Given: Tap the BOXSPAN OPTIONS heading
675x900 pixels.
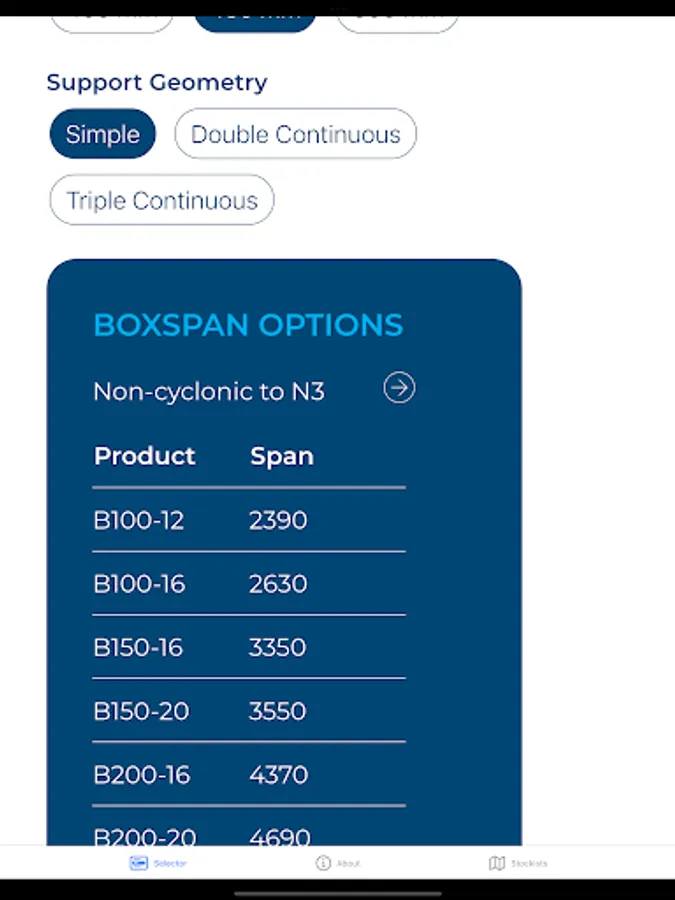Looking at the screenshot, I should (x=248, y=325).
